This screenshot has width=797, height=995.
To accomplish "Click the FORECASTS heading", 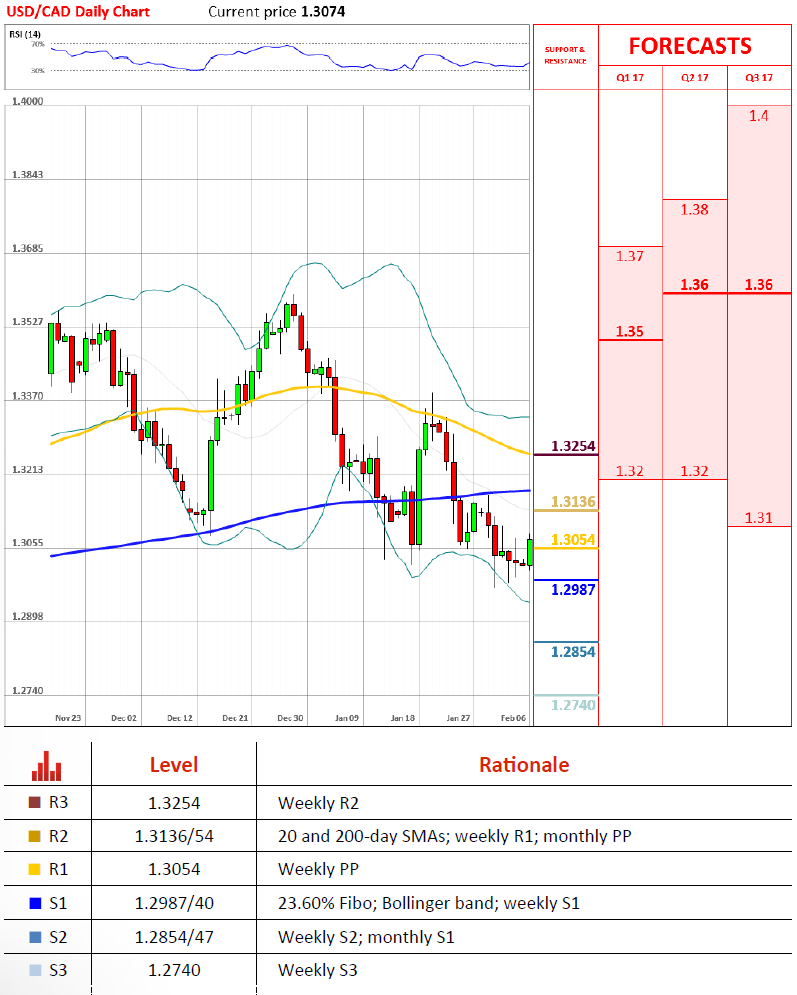I will 690,46.
